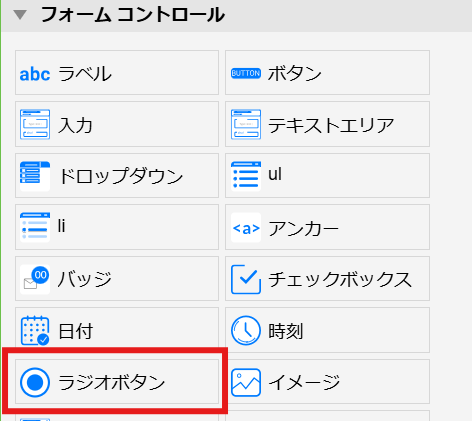Collapse the フォーム コントロール section triangle
The width and height of the screenshot is (472, 421).
pyautogui.click(x=20, y=15)
